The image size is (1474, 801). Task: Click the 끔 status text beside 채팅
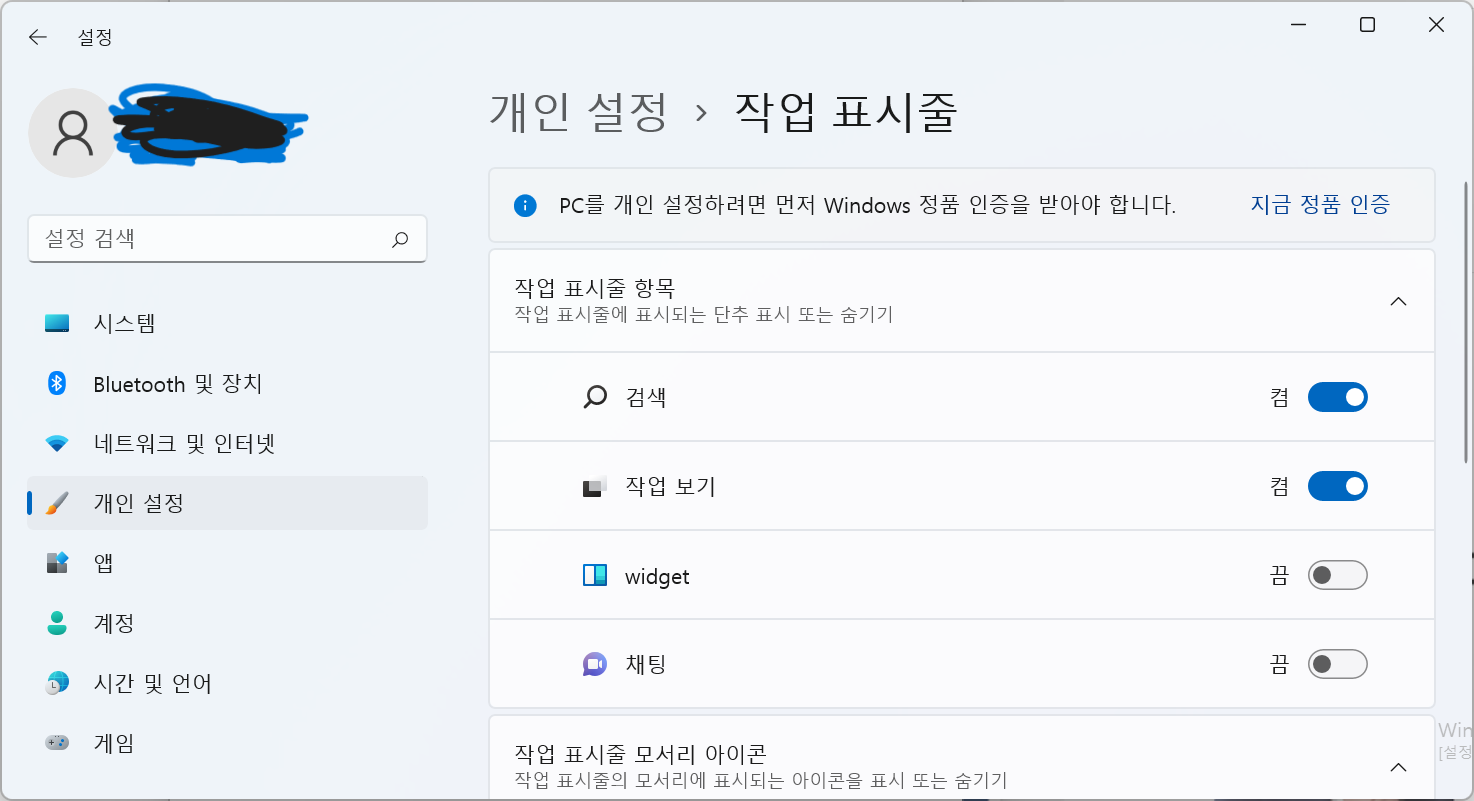pyautogui.click(x=1279, y=665)
